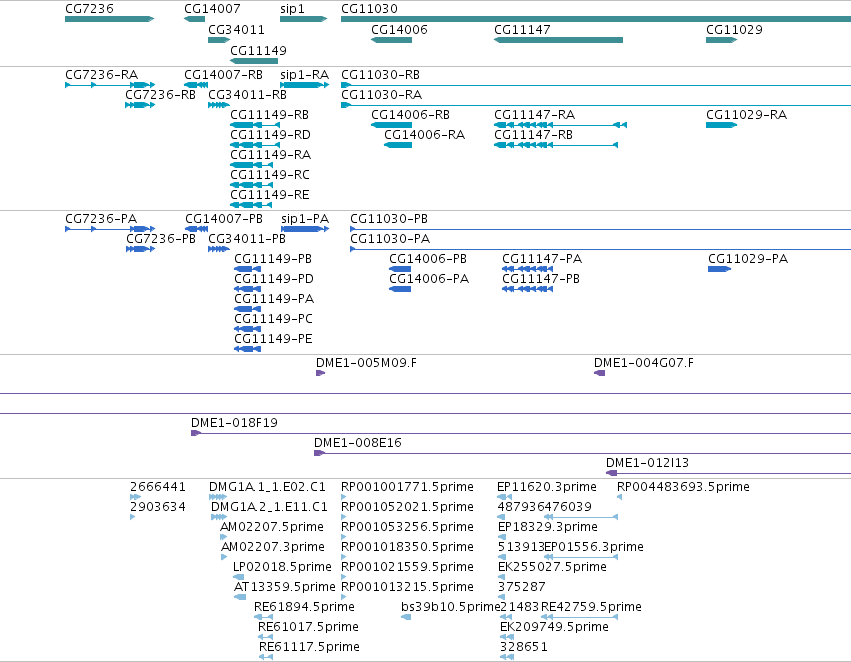Select the CG11147-RA transcript label
The image size is (851, 662).
535,115
